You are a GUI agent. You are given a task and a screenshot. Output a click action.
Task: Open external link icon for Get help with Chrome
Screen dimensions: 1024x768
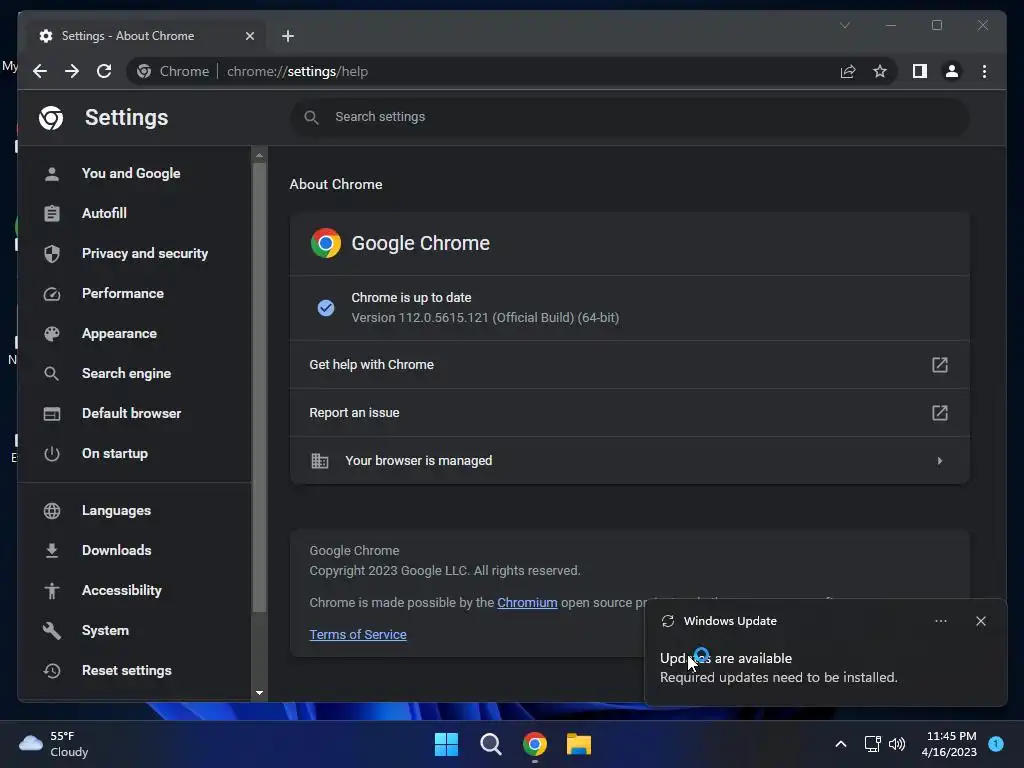click(x=939, y=364)
